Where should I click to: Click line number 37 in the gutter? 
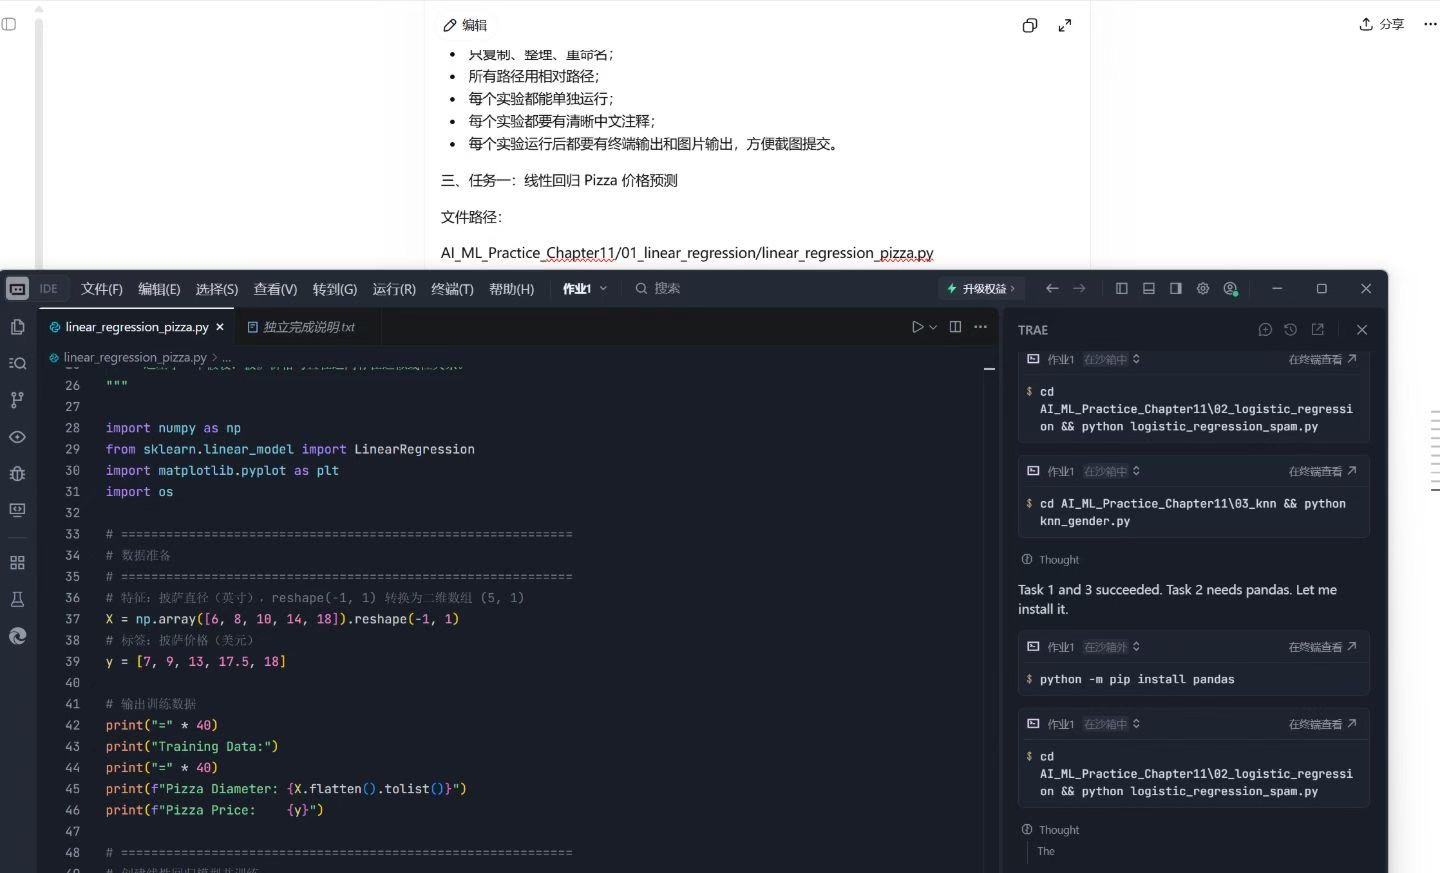pos(72,619)
